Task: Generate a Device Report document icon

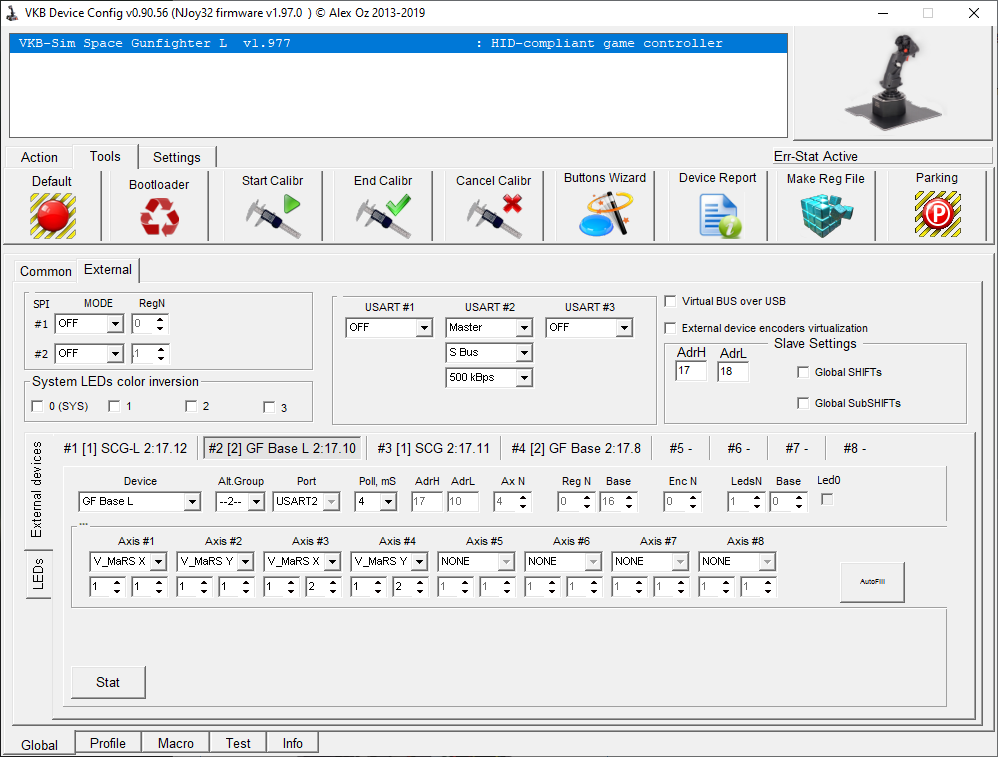Action: 719,216
